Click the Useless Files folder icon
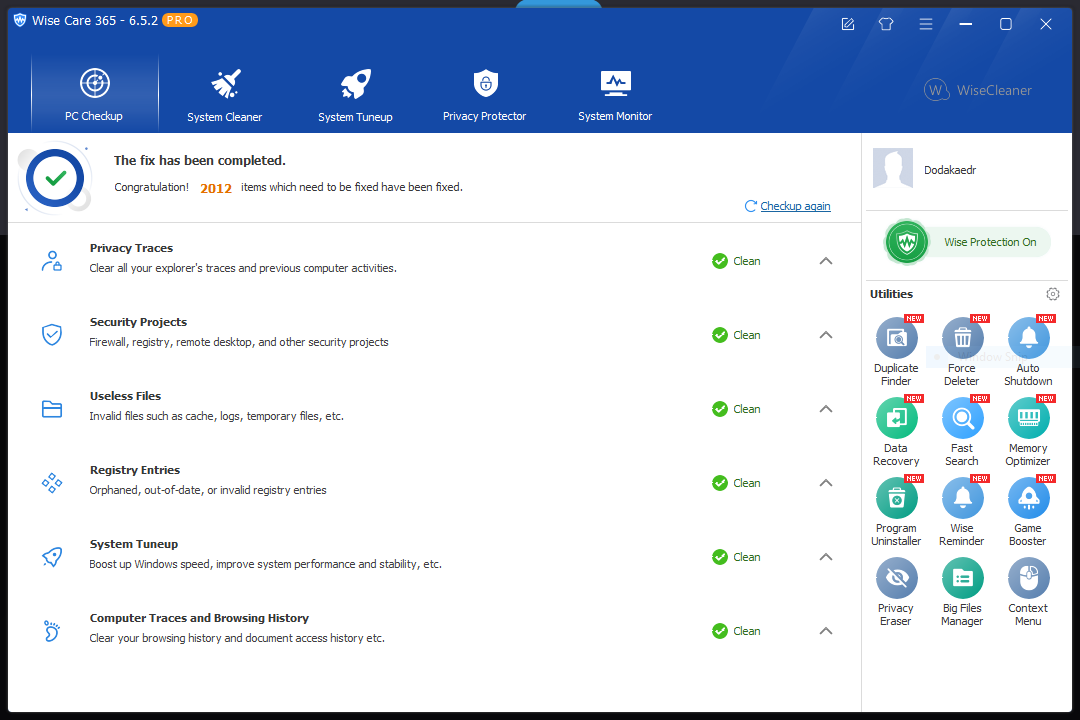Viewport: 1080px width, 720px height. (x=52, y=409)
